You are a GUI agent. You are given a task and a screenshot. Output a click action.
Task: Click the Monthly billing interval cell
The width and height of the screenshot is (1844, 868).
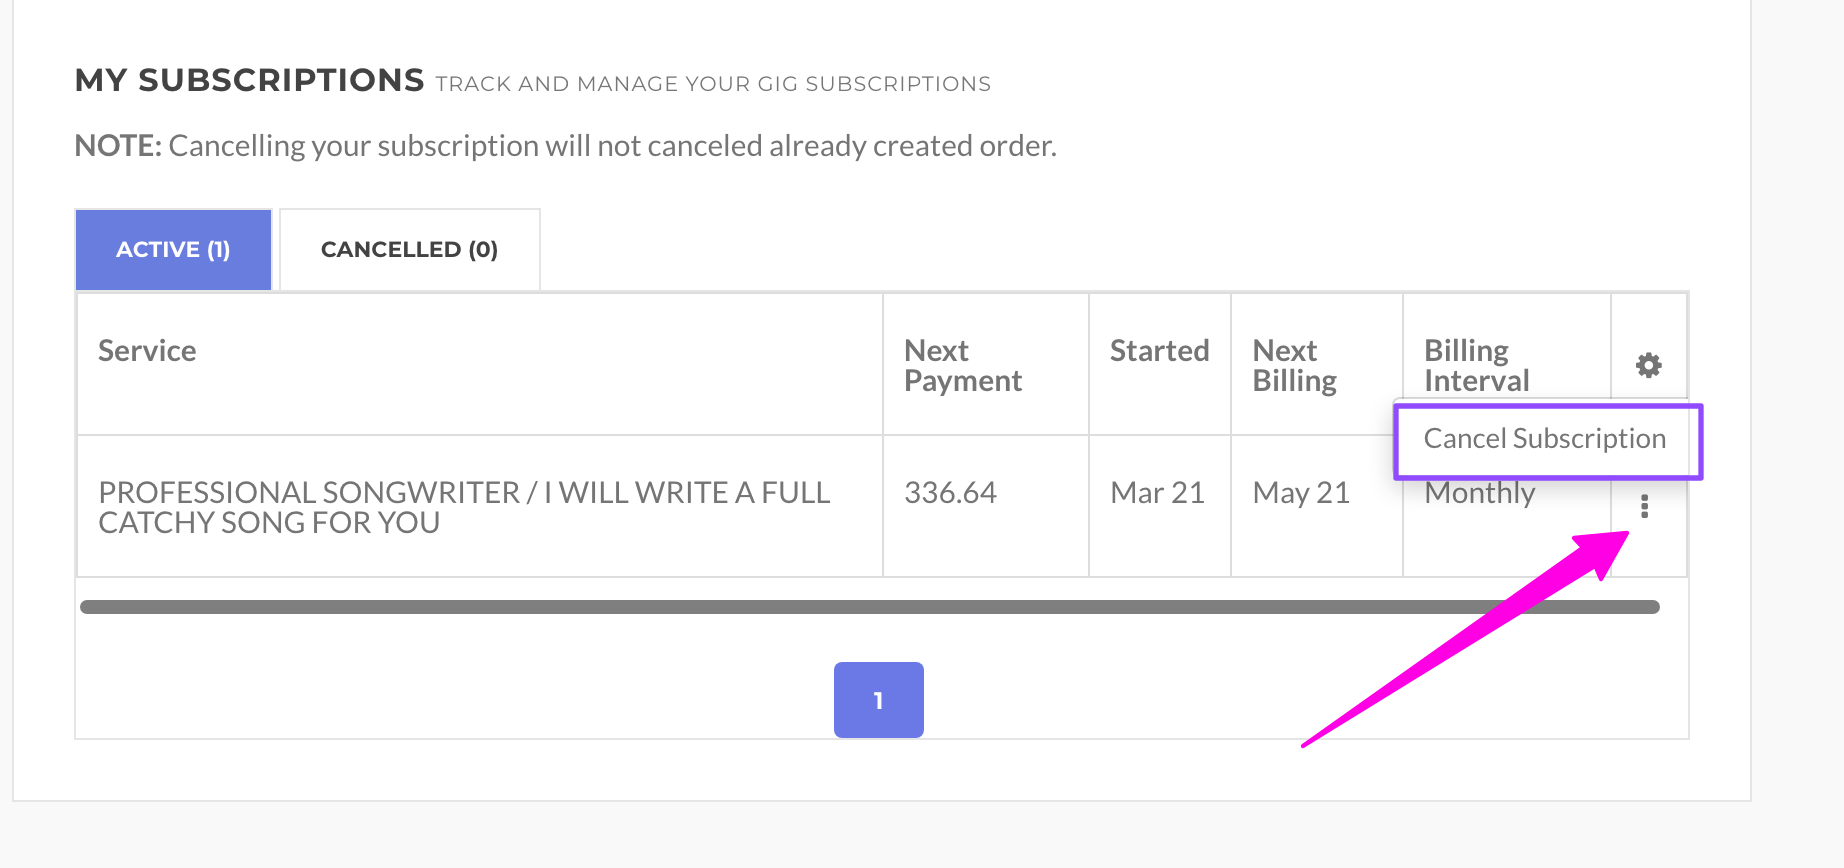(x=1479, y=494)
